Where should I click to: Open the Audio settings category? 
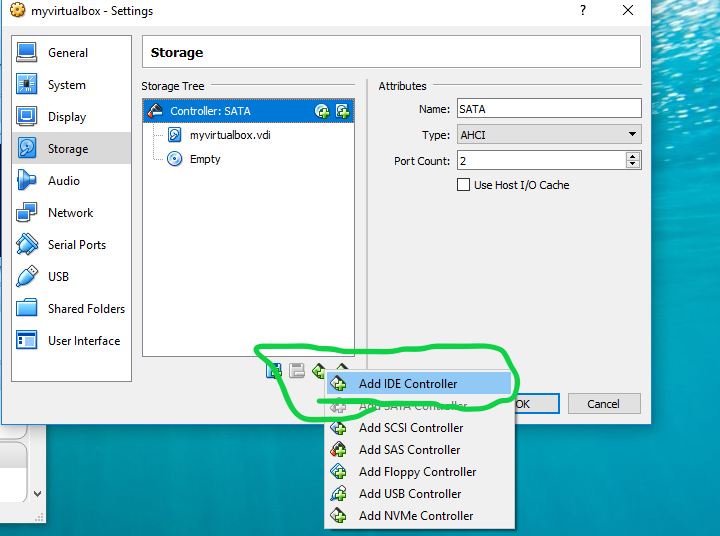click(63, 181)
